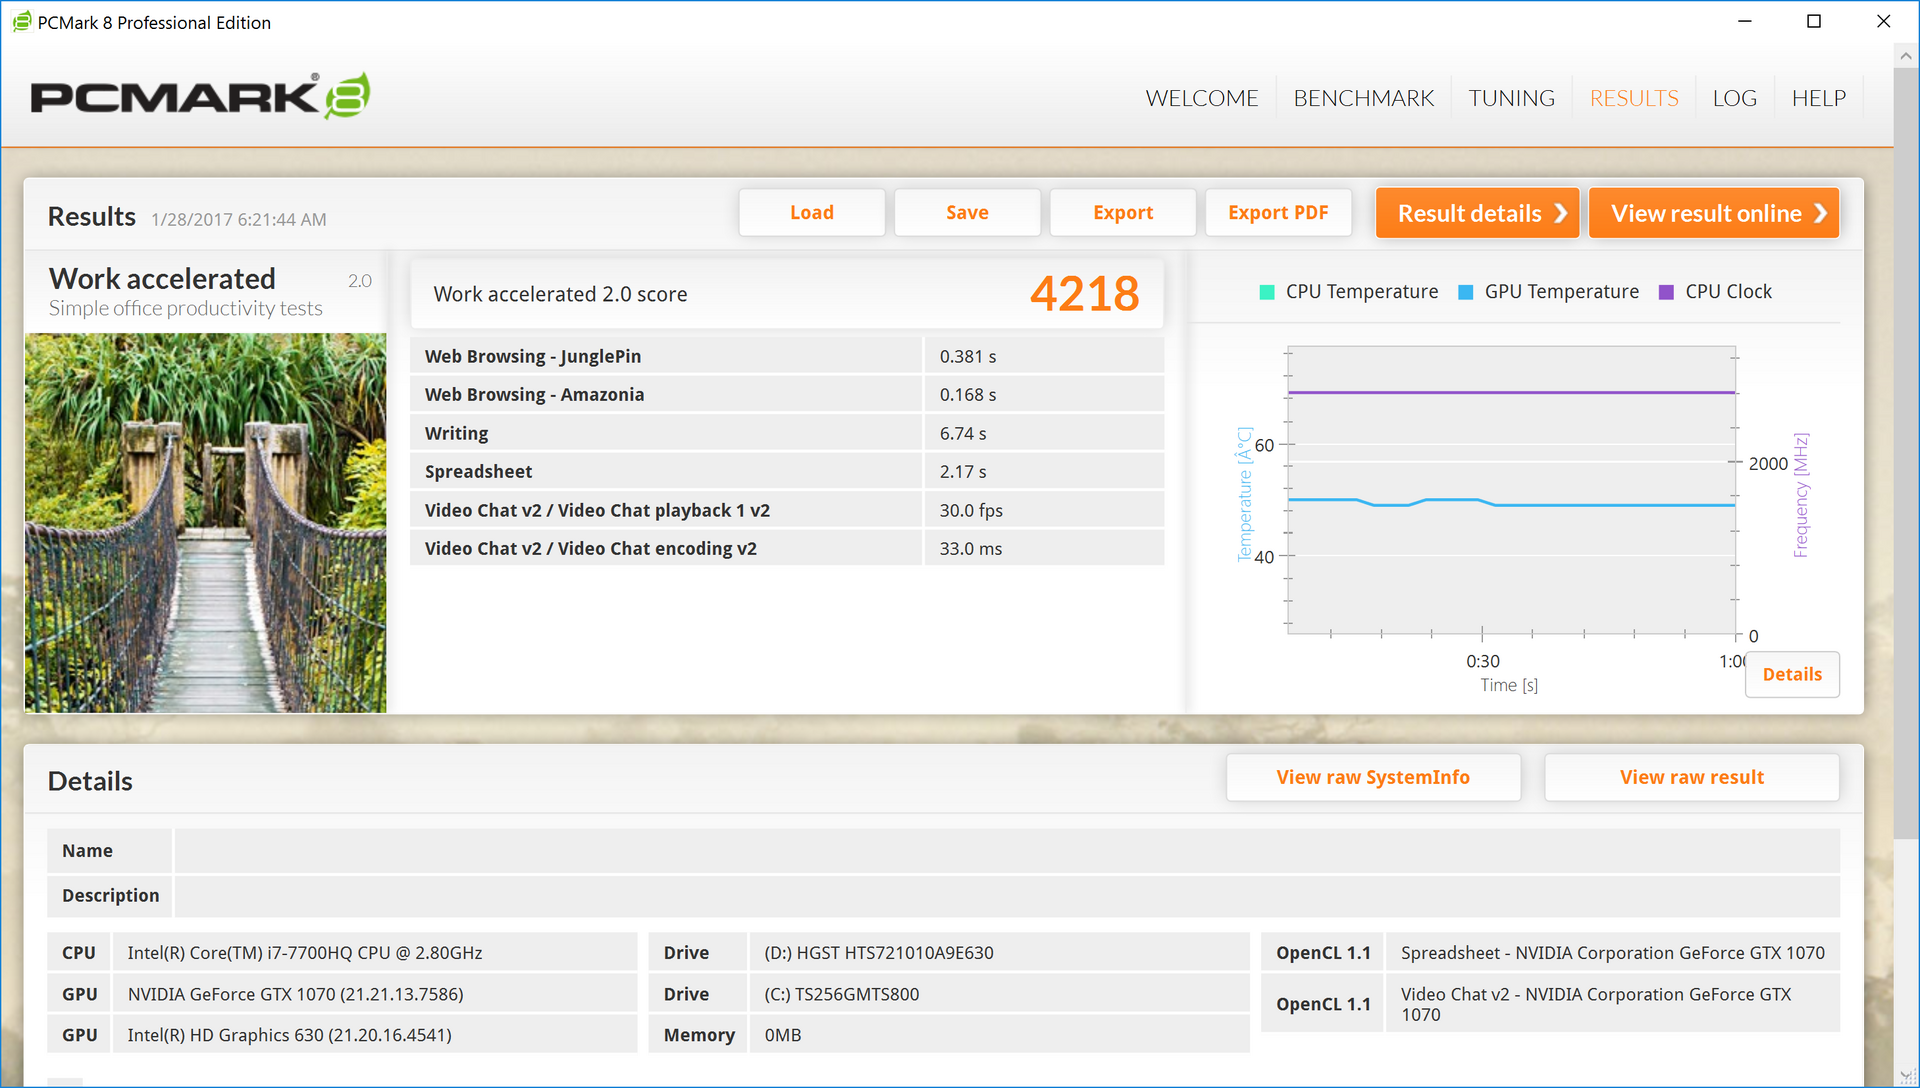Click the Name input field

click(1006, 851)
